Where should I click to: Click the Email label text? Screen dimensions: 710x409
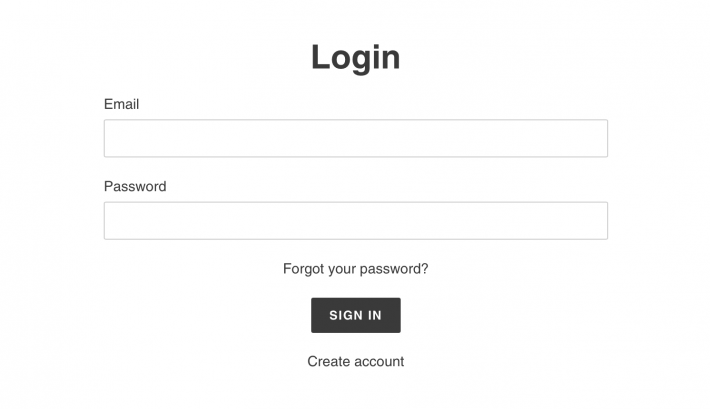click(121, 104)
